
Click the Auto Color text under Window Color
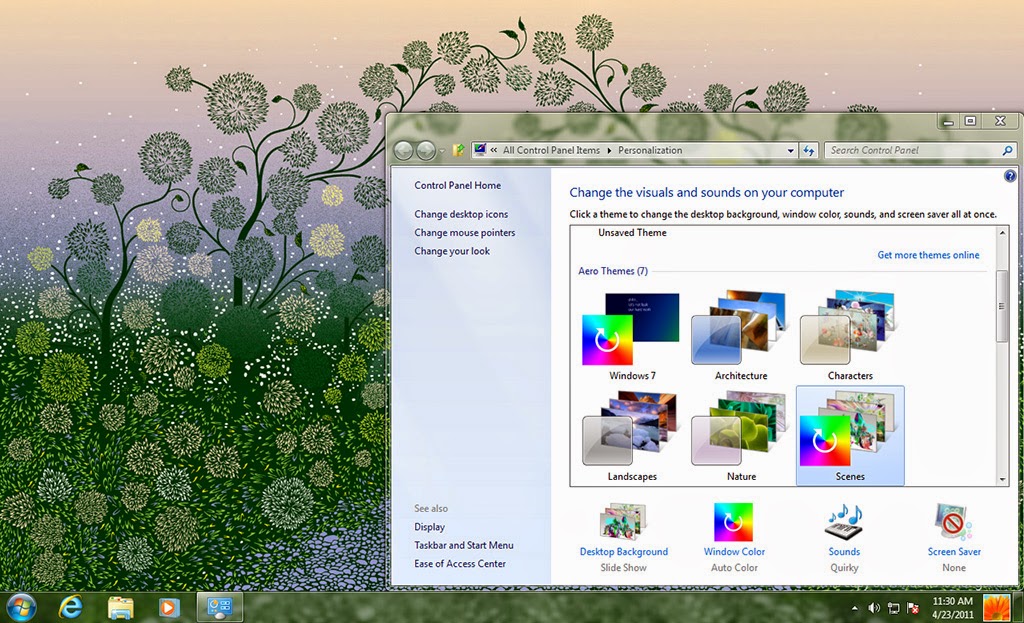[x=734, y=567]
